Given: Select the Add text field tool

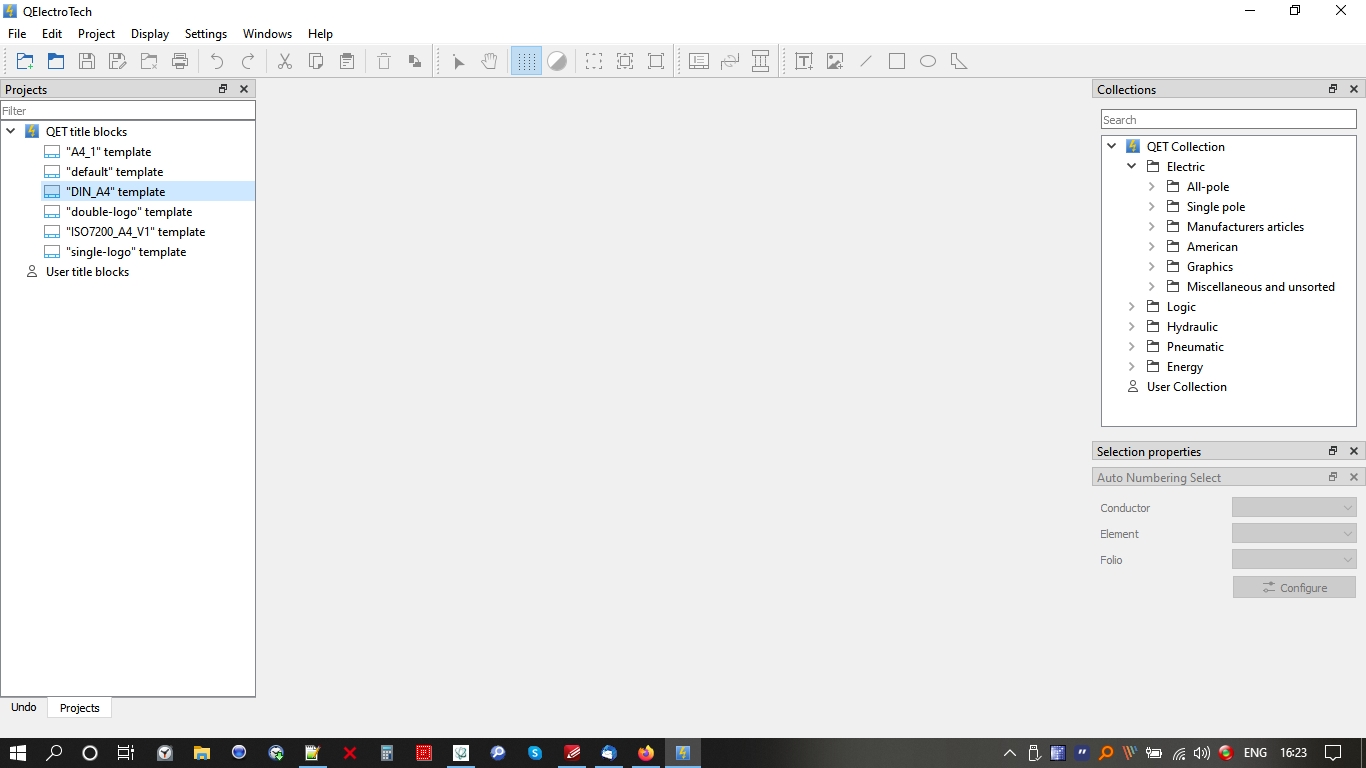Looking at the screenshot, I should 804,61.
